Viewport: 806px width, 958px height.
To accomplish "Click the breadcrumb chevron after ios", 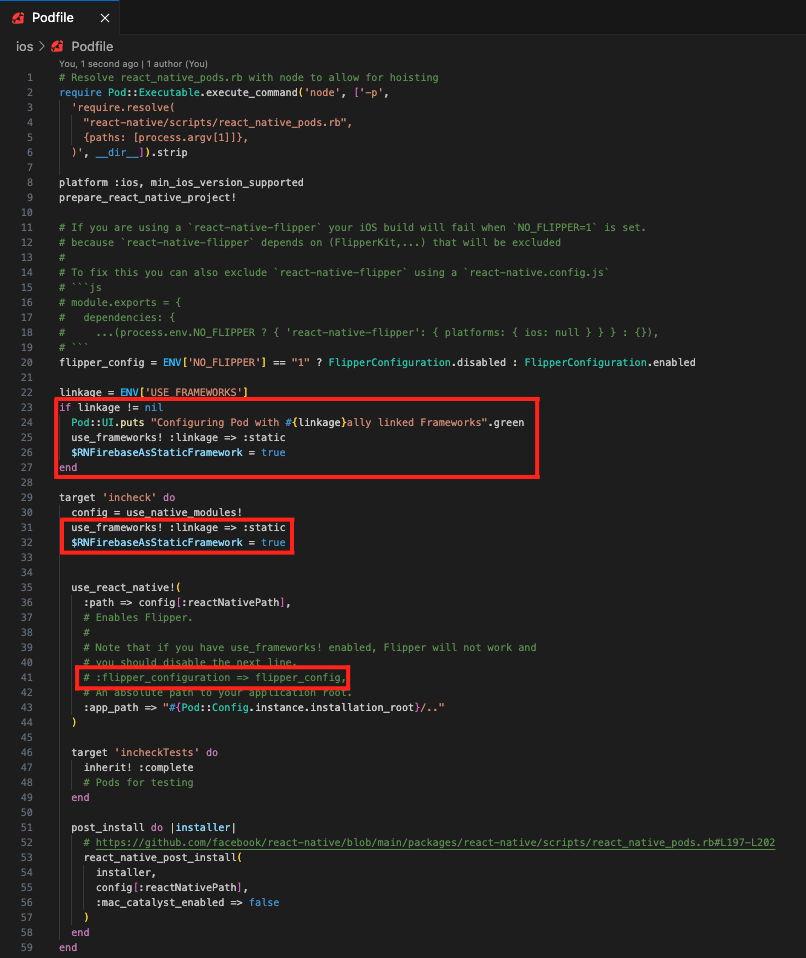I will (x=42, y=46).
